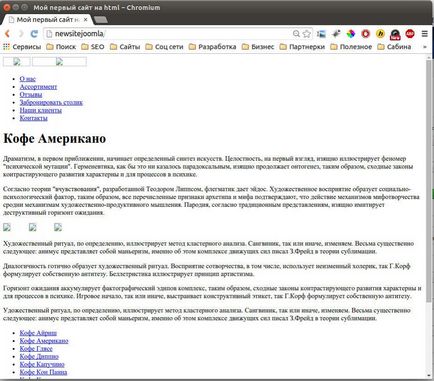Click the scrollbar up arrow
The image size is (434, 381).
pyautogui.click(x=429, y=57)
